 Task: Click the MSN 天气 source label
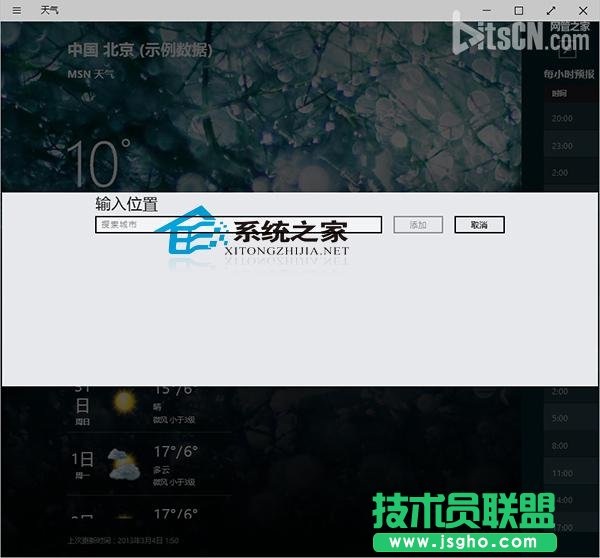[91, 74]
